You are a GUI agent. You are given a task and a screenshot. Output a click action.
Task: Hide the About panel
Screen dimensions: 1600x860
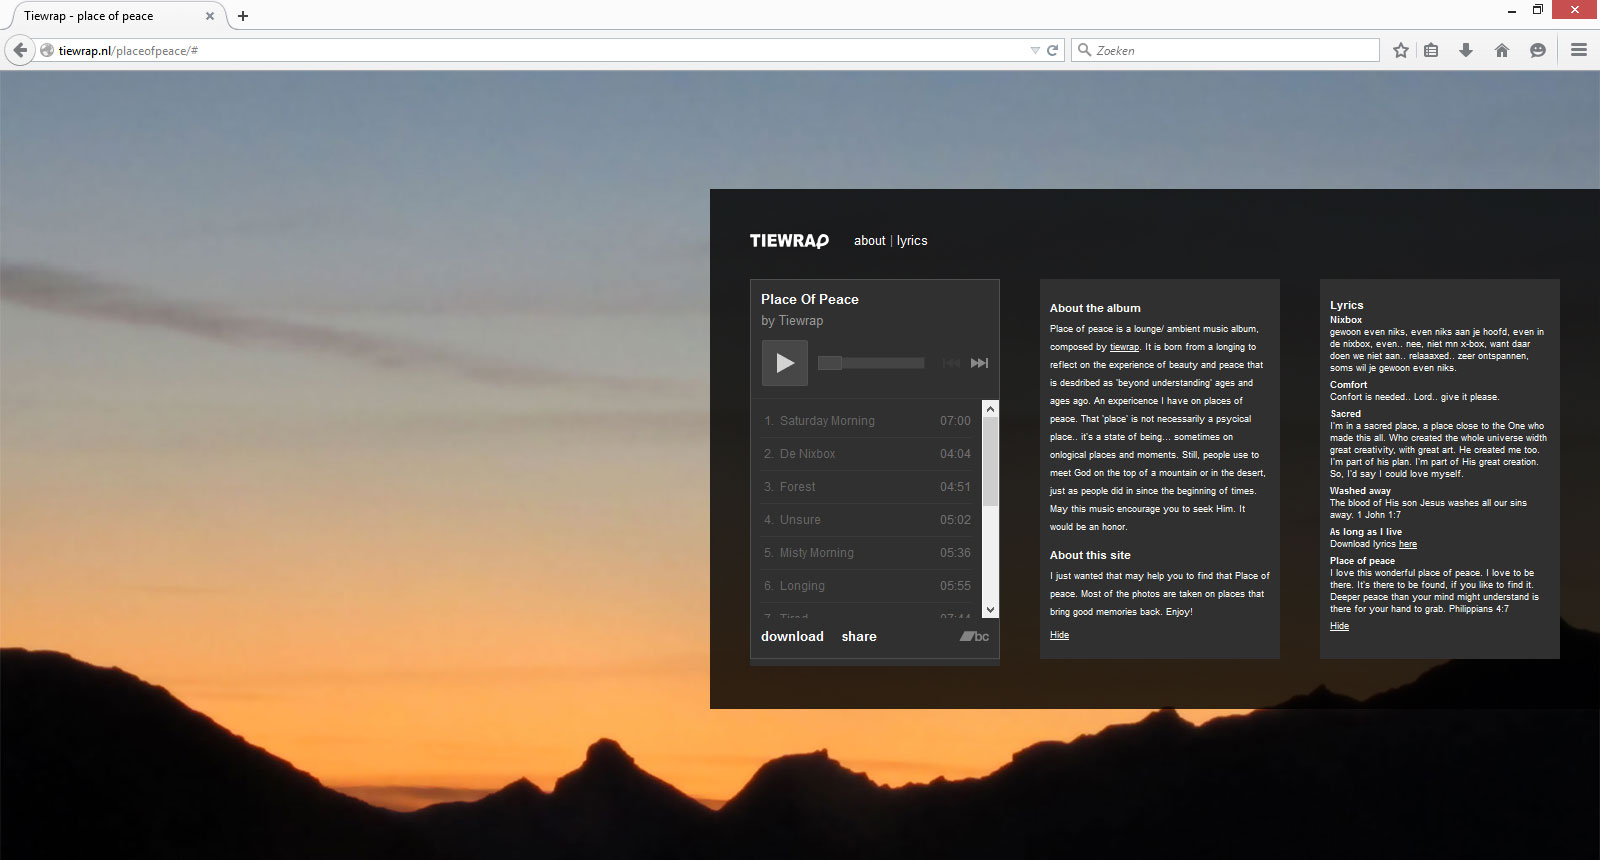click(x=1059, y=635)
